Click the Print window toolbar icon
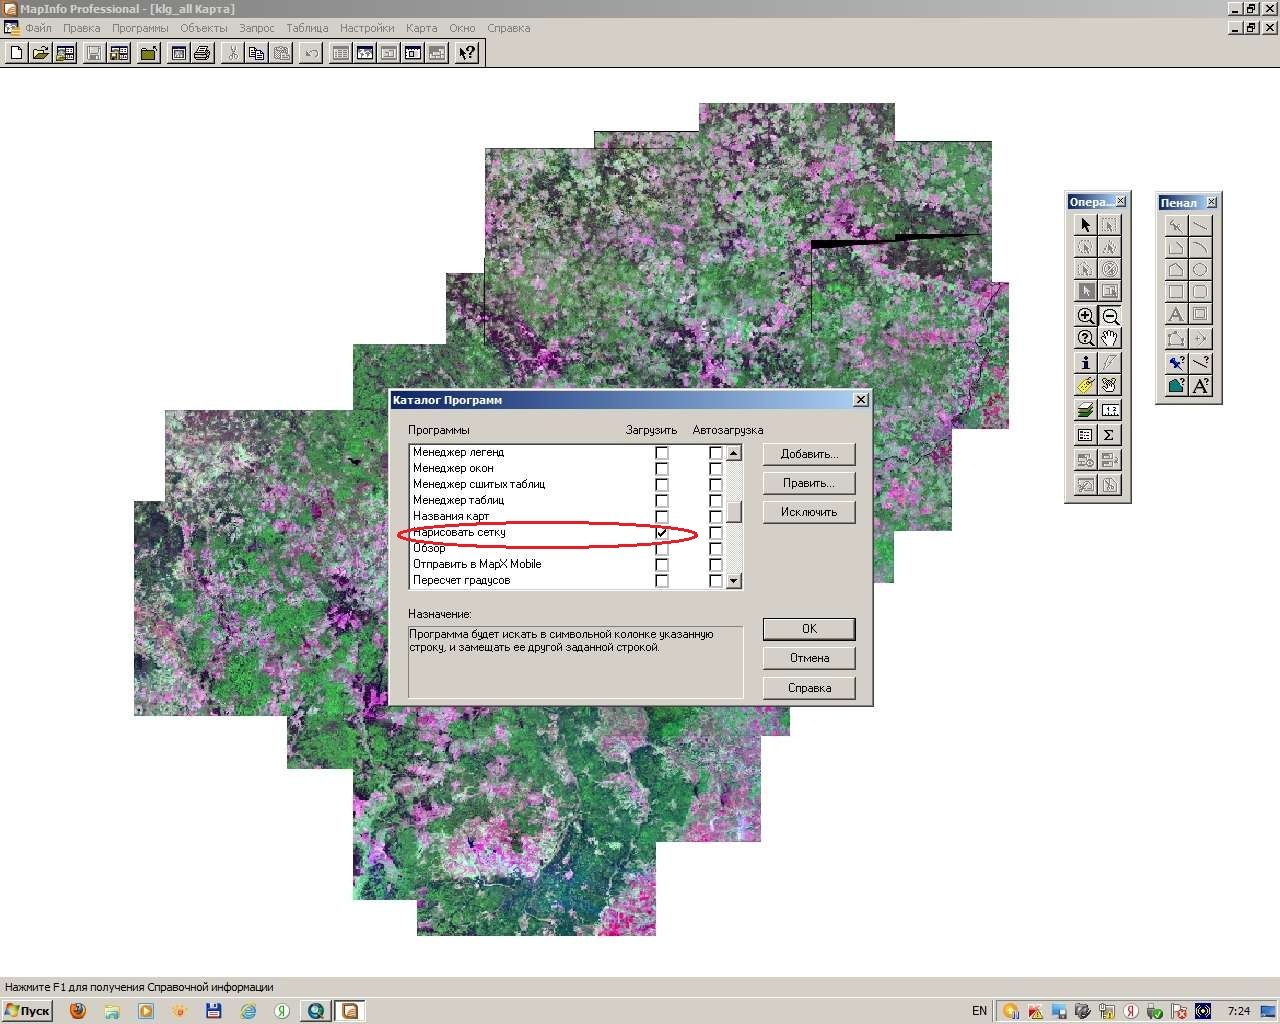 (202, 53)
